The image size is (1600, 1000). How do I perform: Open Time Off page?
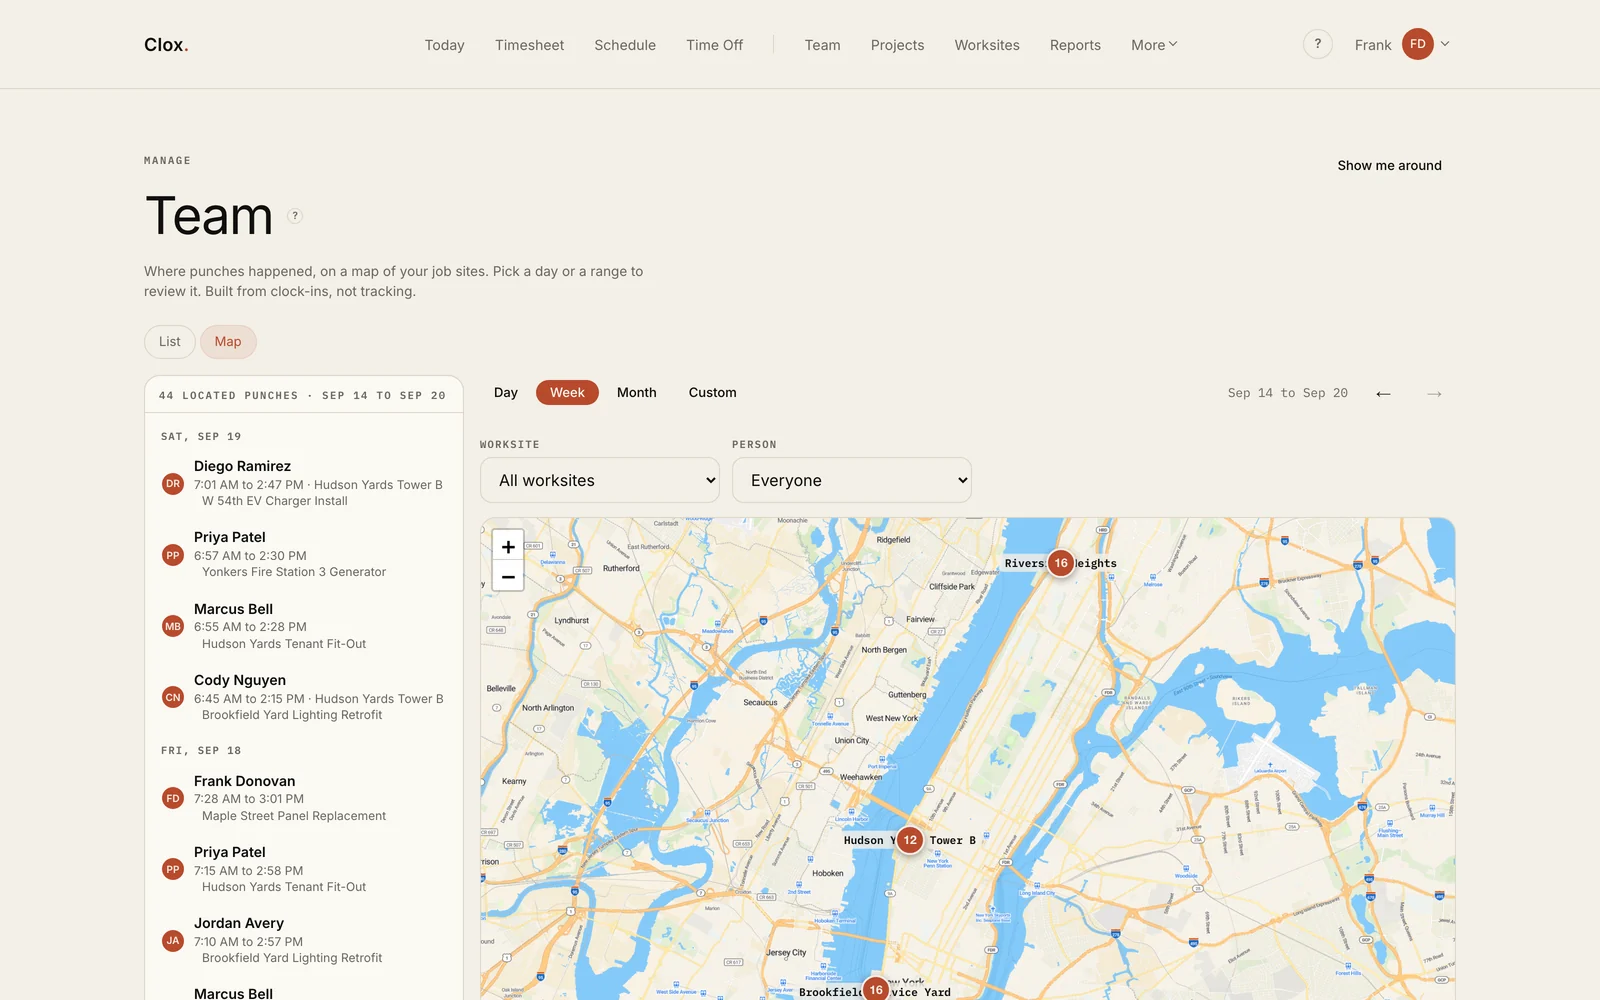[715, 45]
